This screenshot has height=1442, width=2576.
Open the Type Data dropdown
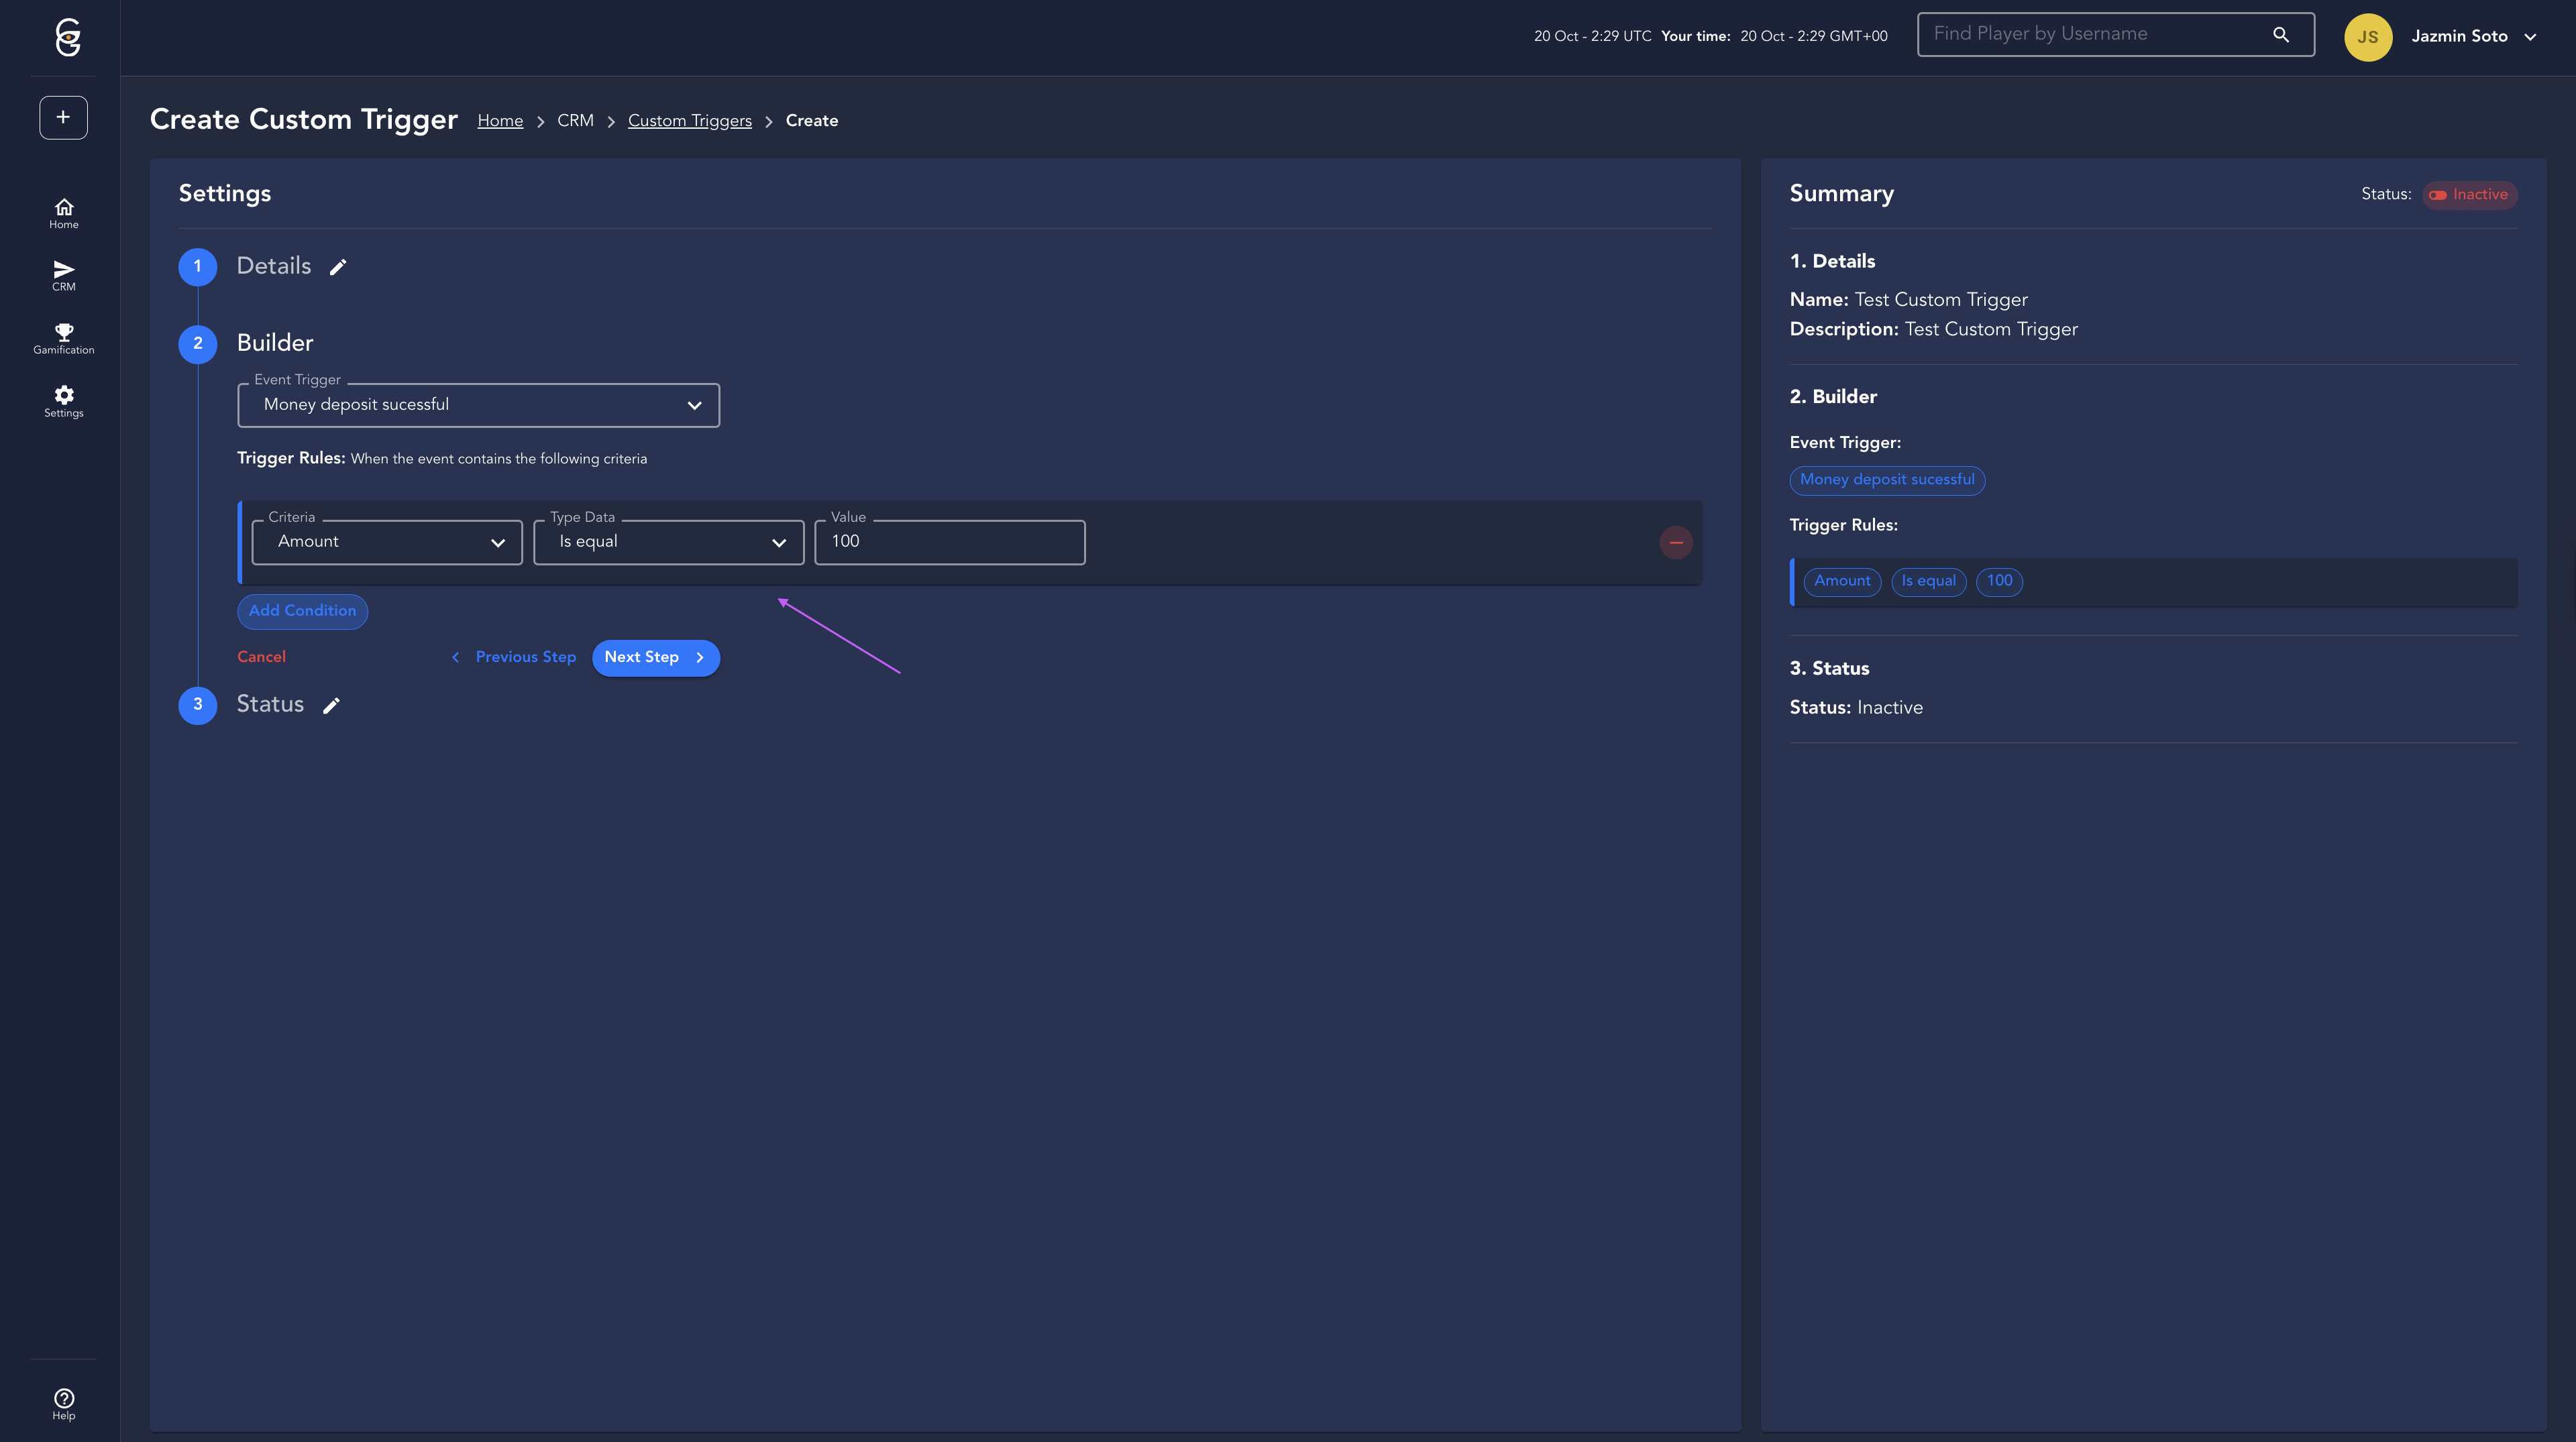(668, 542)
